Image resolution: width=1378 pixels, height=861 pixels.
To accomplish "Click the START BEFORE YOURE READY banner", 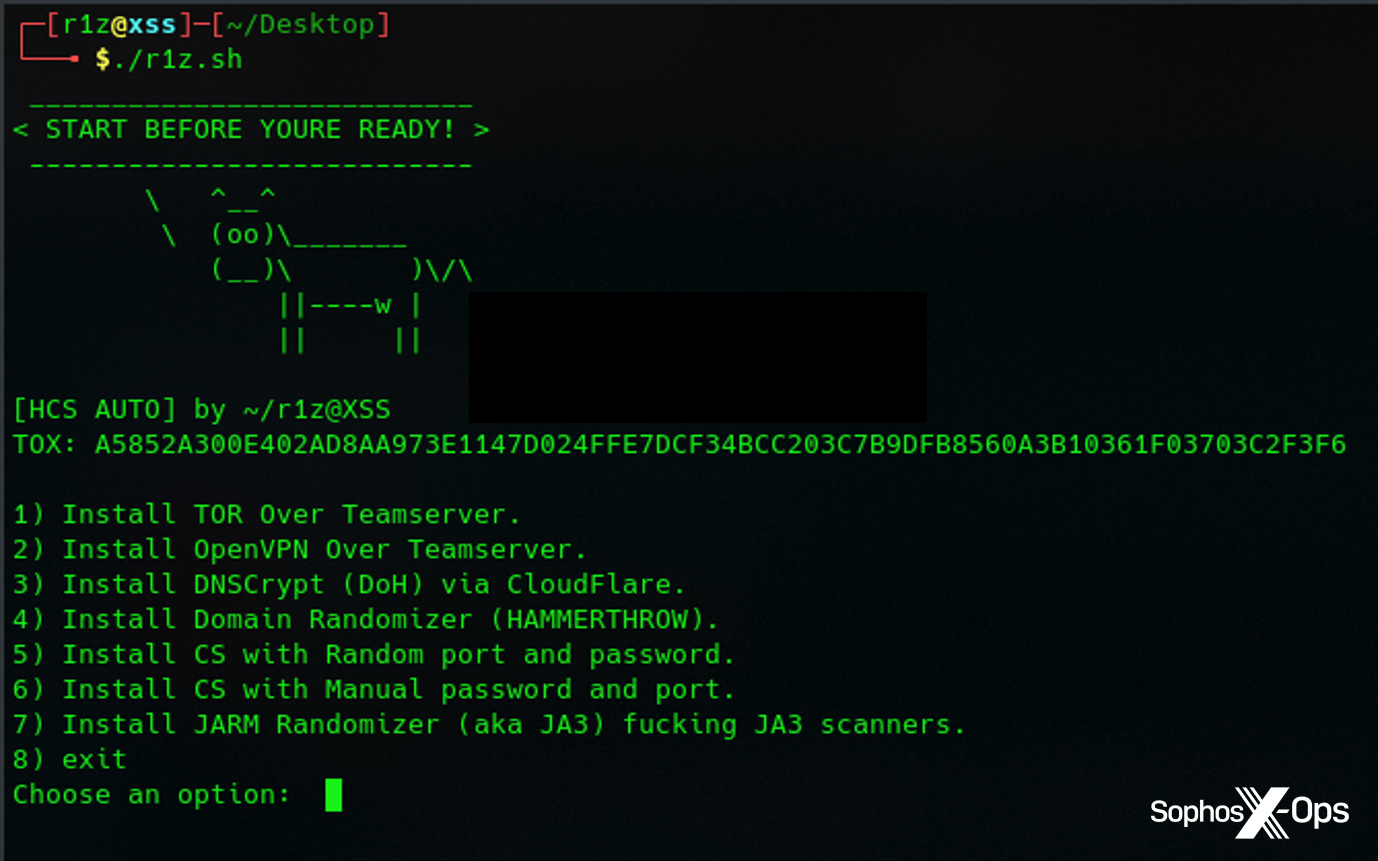I will [x=251, y=130].
